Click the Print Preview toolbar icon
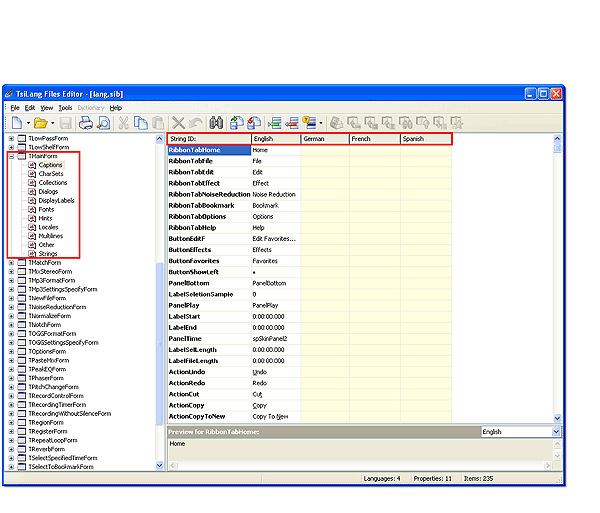Viewport: 600px width, 513px height. point(103,123)
